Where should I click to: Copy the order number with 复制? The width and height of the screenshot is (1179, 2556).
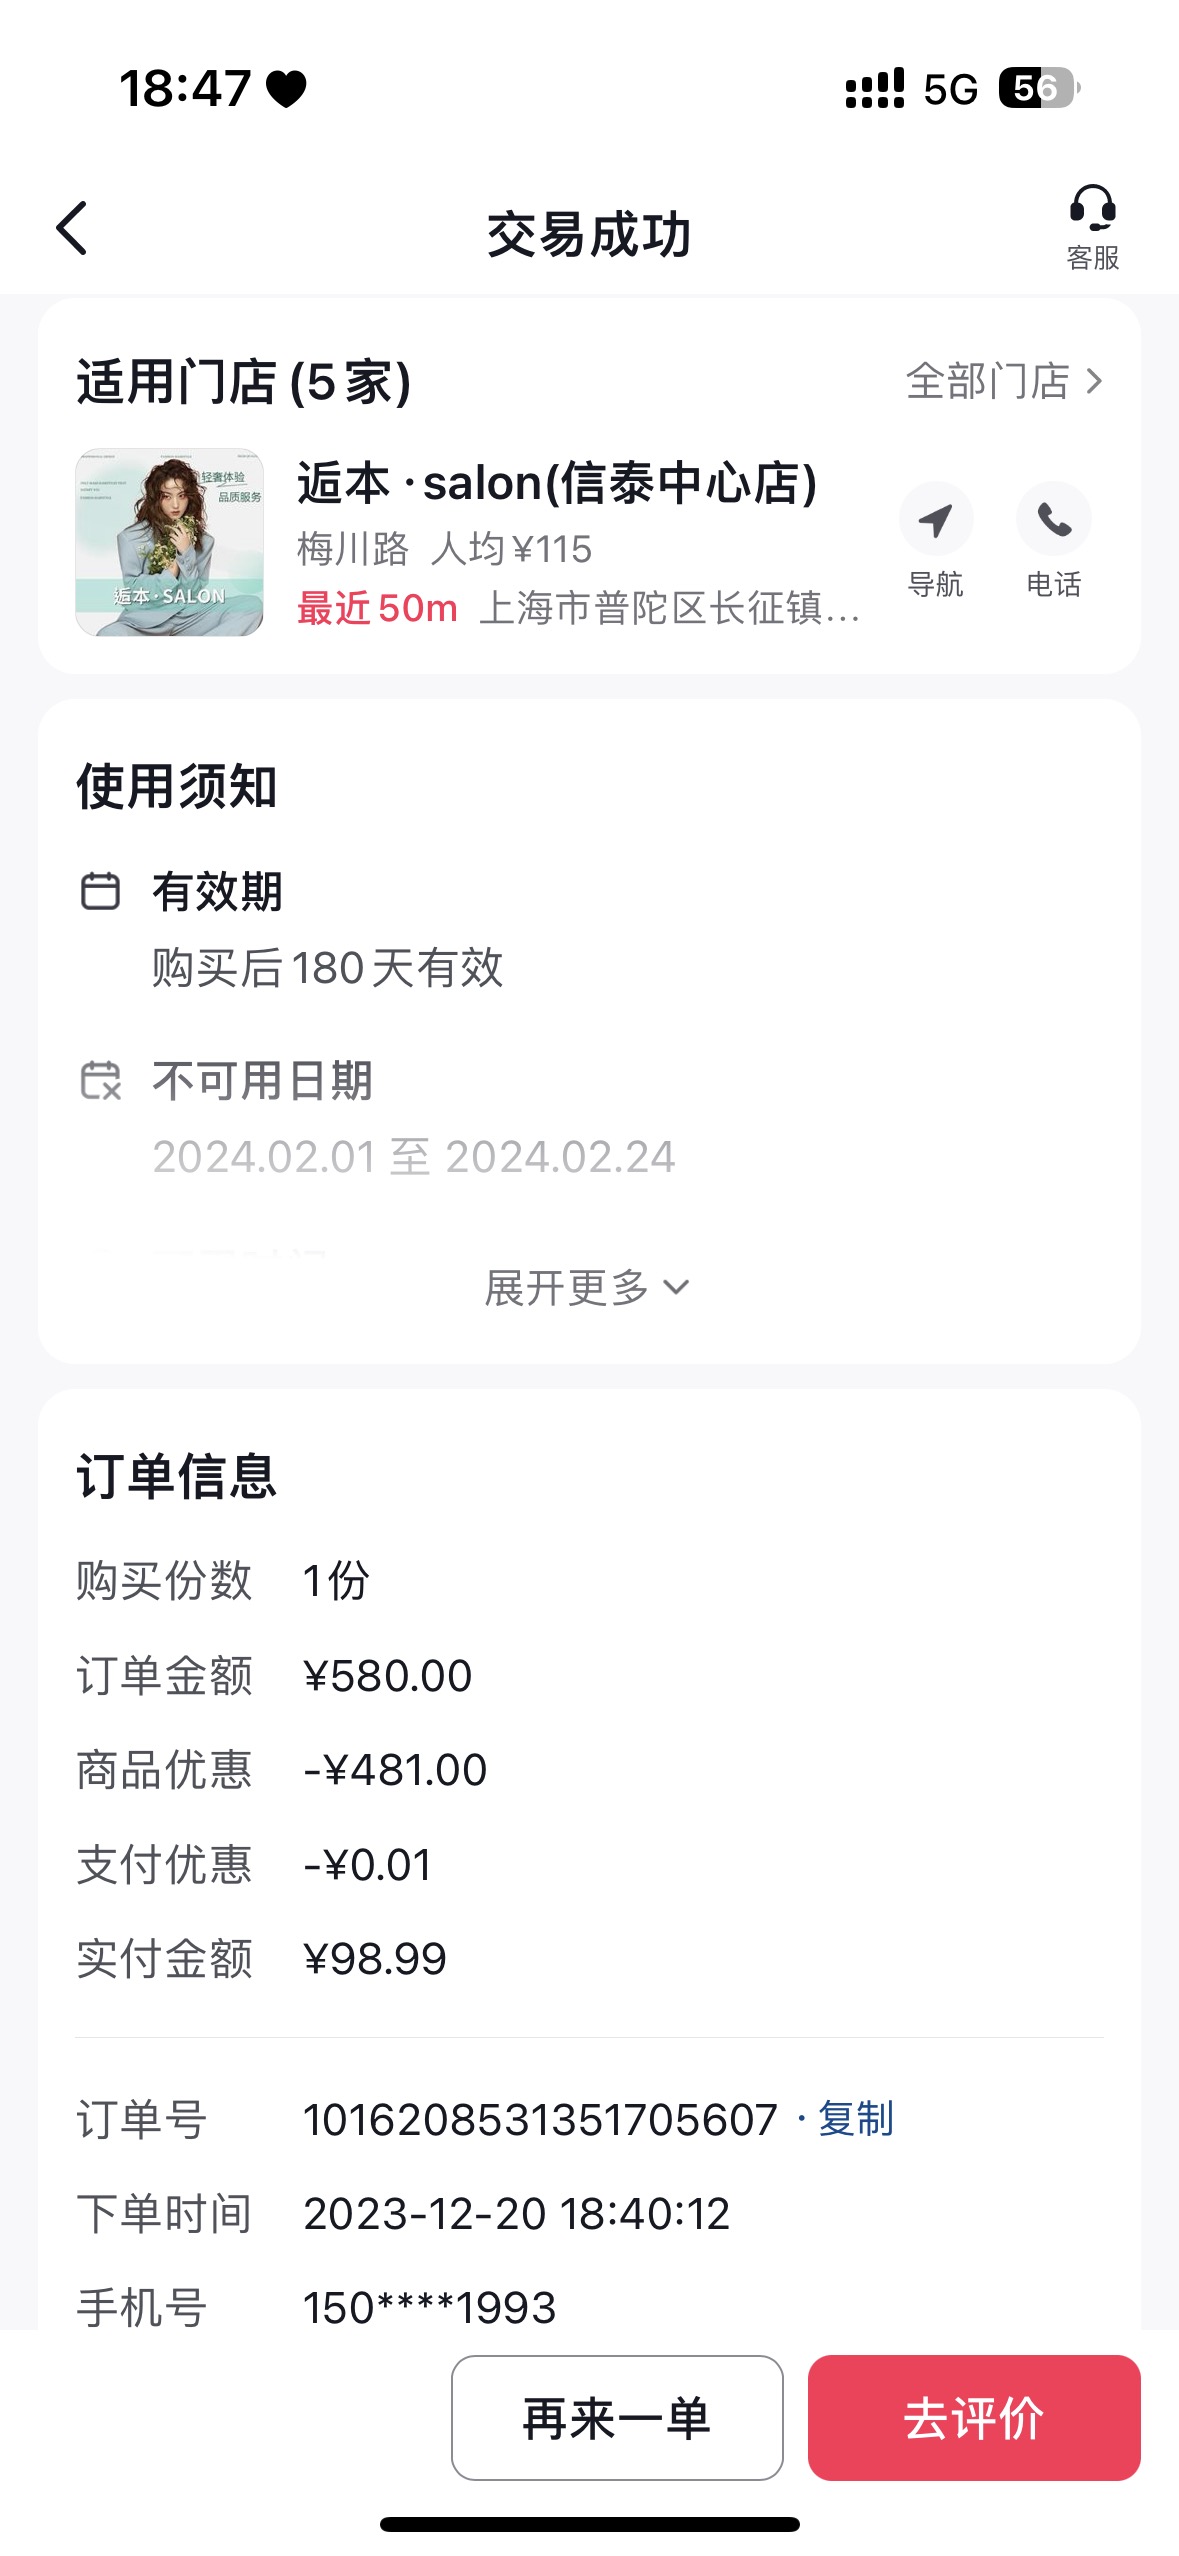(x=856, y=2119)
